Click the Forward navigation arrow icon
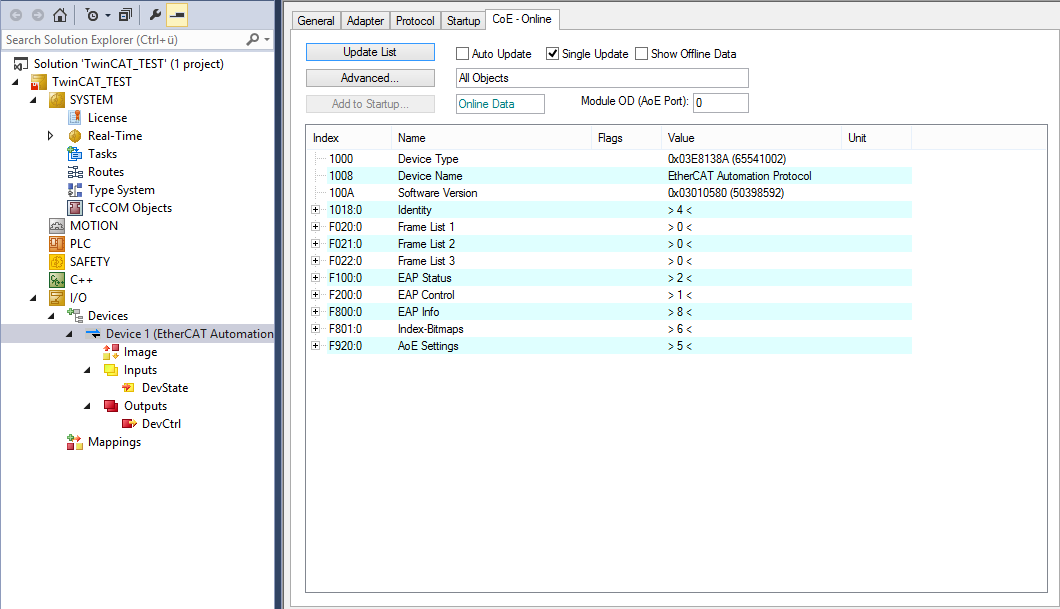 click(38, 15)
